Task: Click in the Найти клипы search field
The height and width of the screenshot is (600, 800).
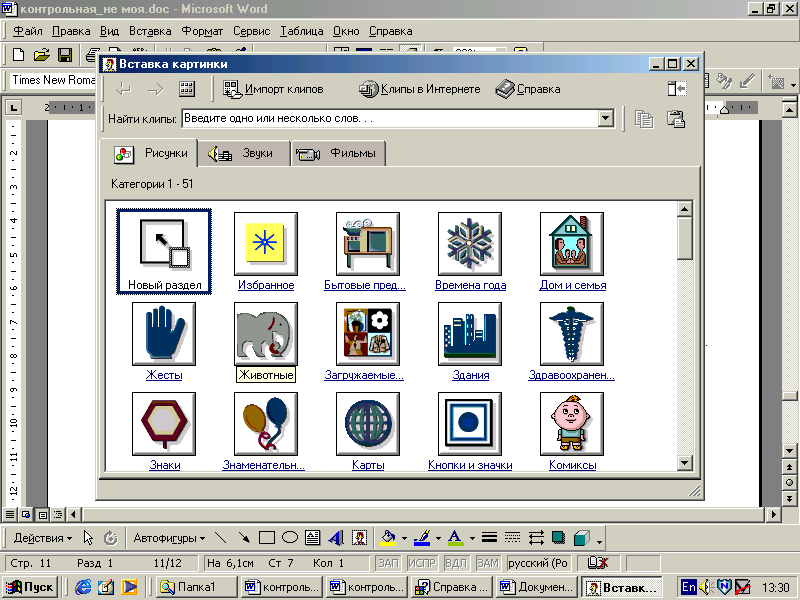Action: pos(390,118)
